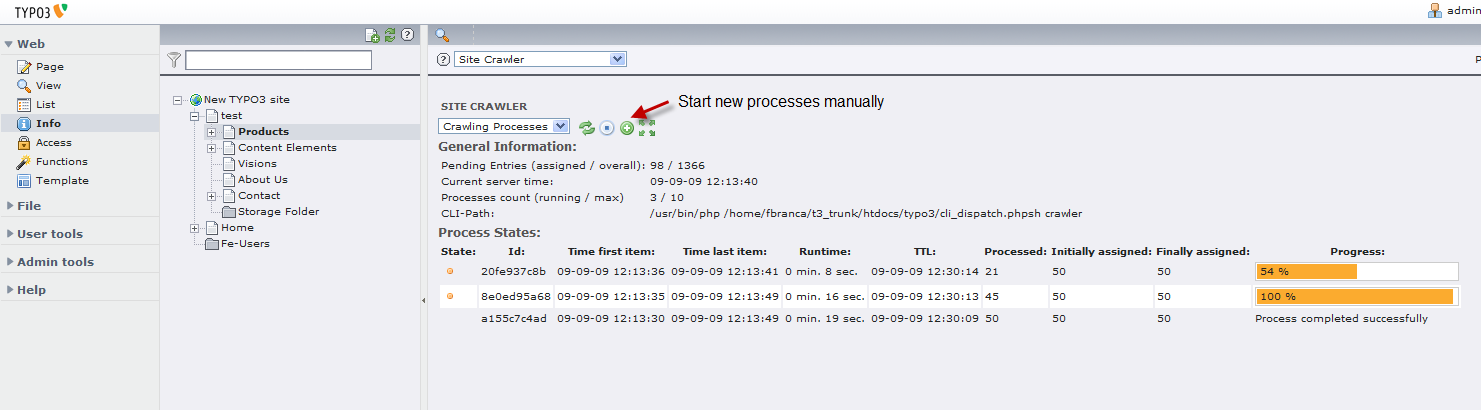
Task: Expand the Content Elements tree node
Action: (x=212, y=148)
